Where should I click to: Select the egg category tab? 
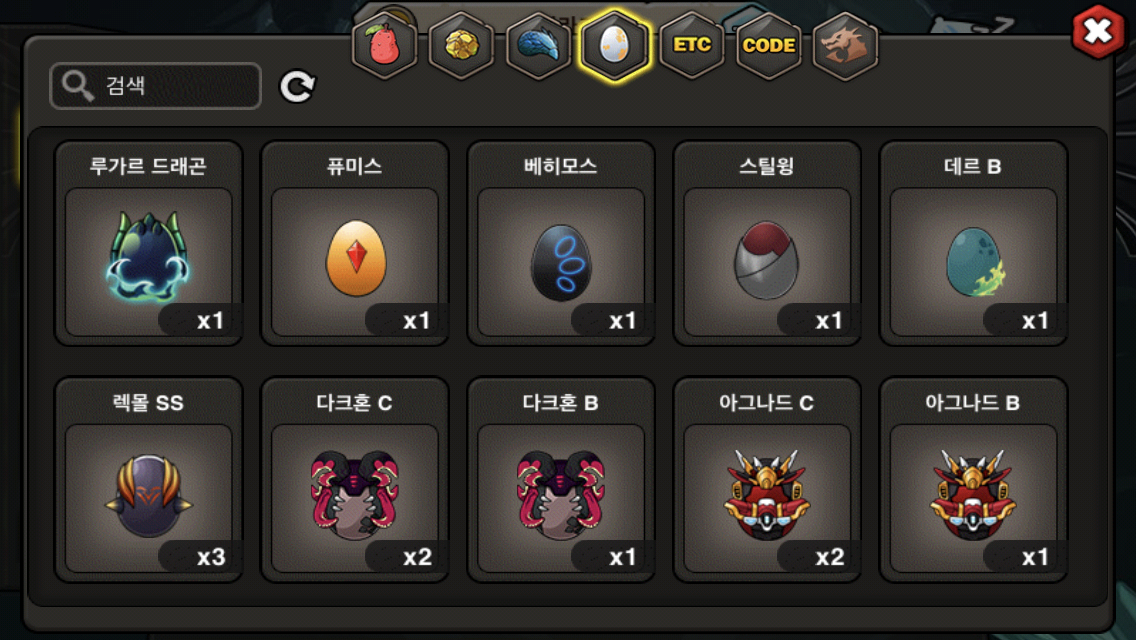[614, 46]
